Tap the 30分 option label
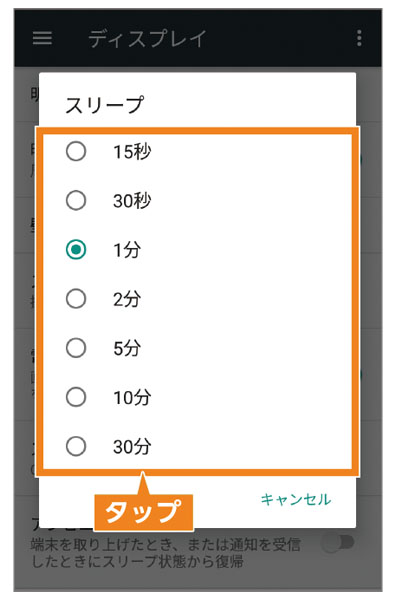Screen dimensions: 396x600 pos(132,447)
